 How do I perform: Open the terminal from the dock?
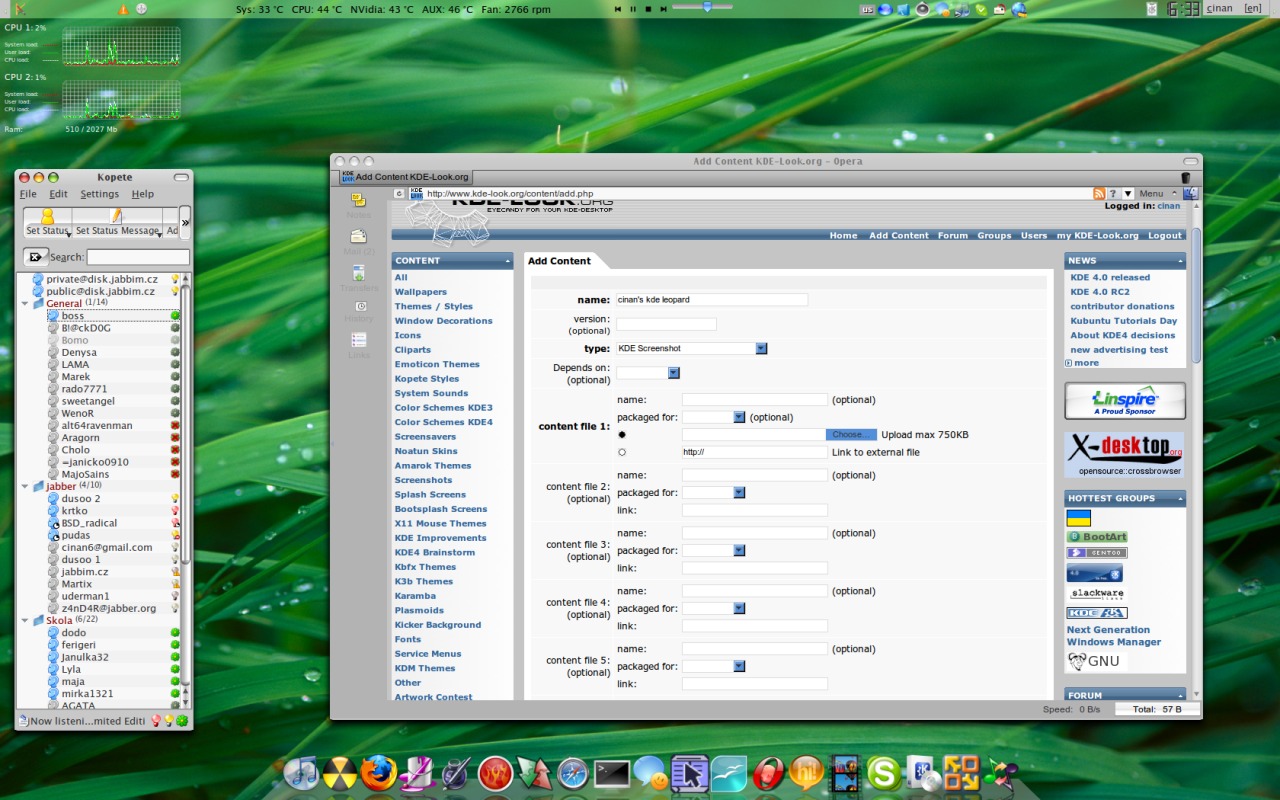611,773
